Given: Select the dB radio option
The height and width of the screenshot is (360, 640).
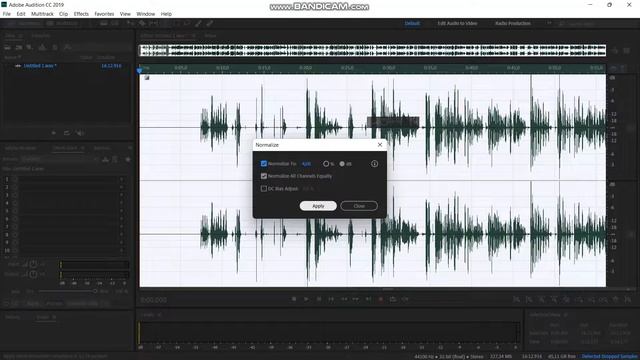Looking at the screenshot, I should (x=342, y=164).
